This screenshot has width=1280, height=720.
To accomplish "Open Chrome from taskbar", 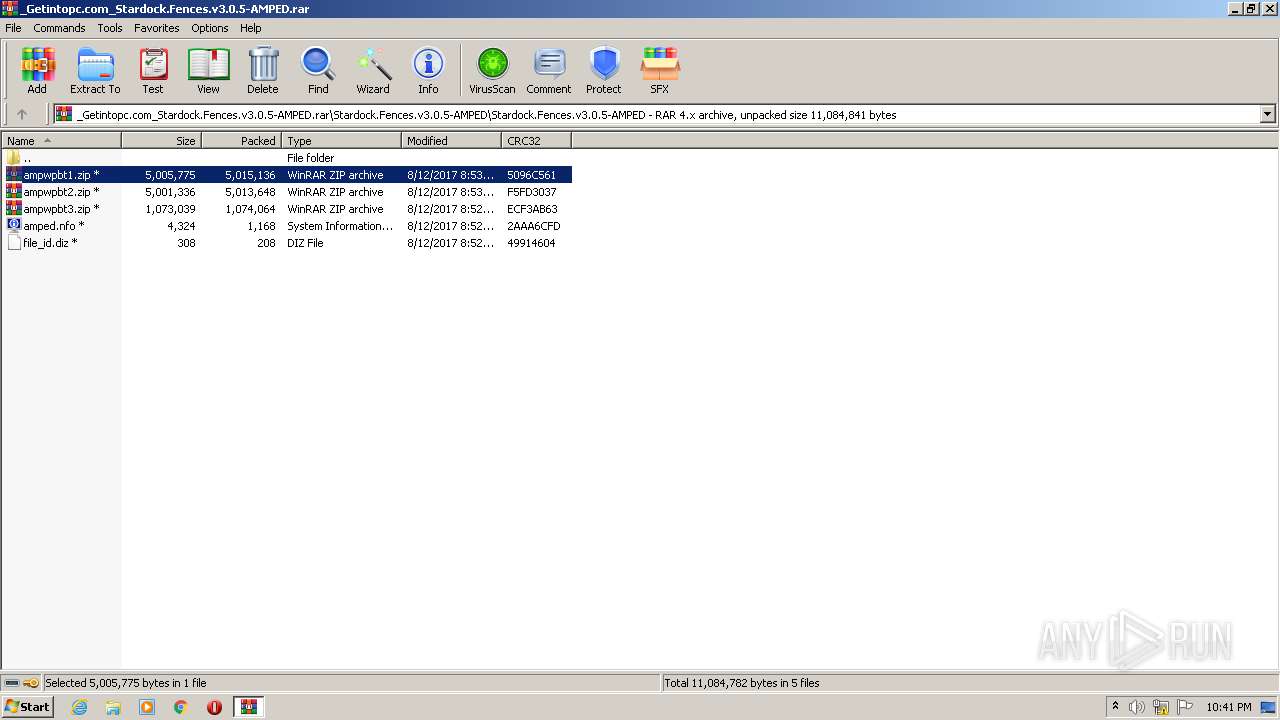I will (x=181, y=707).
